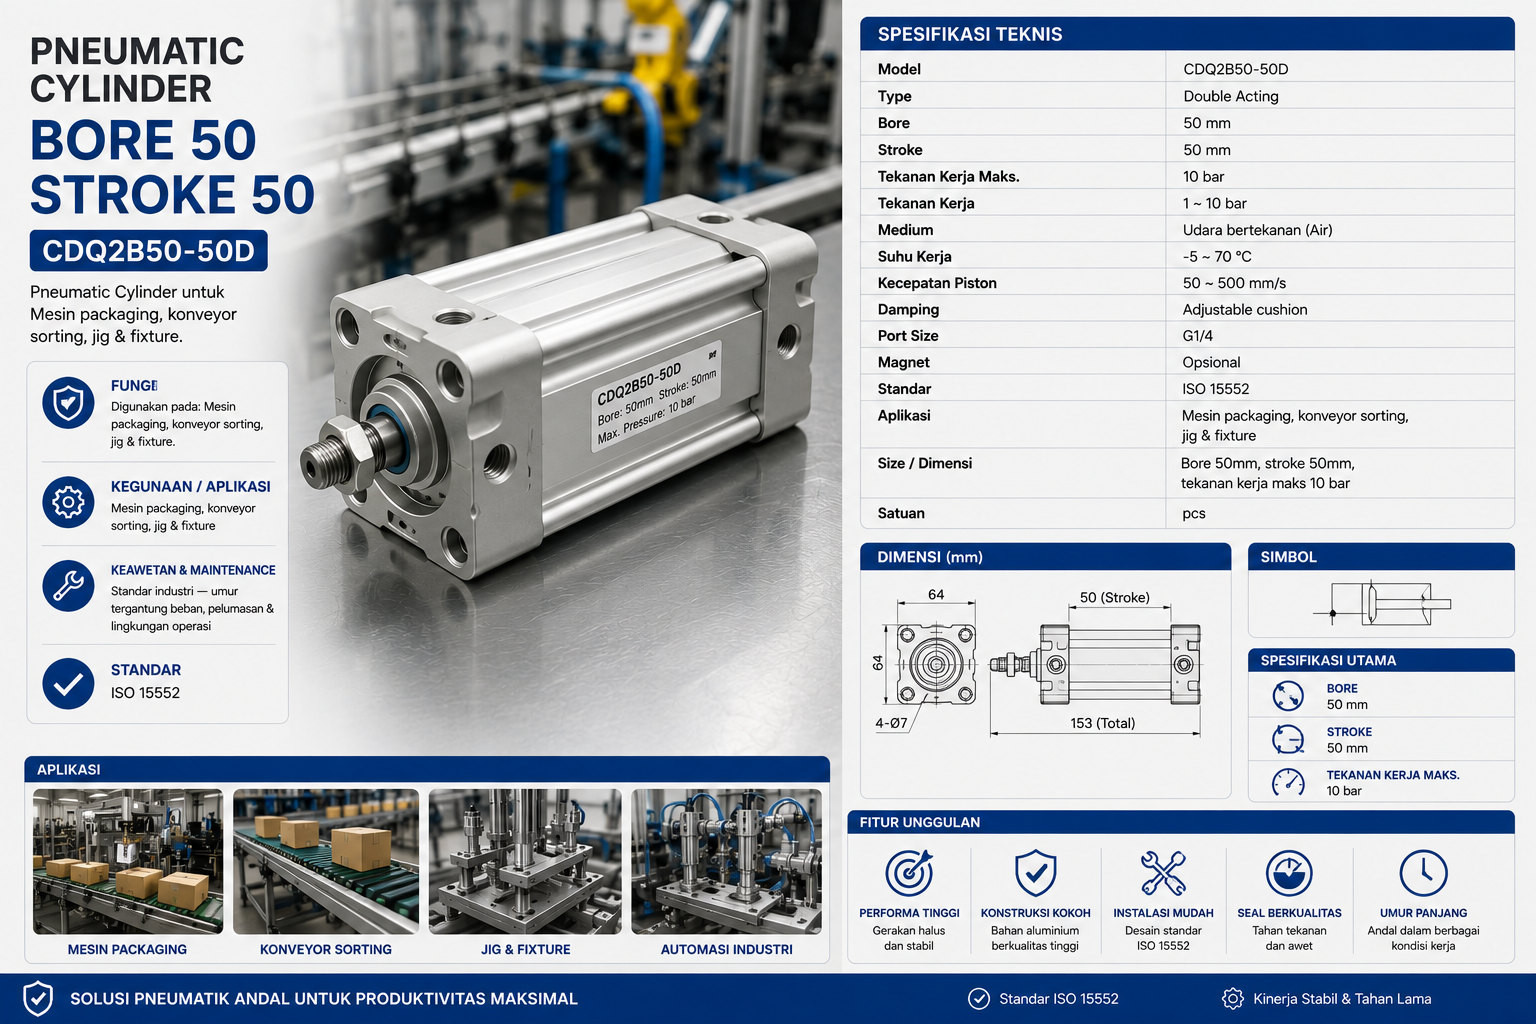Image resolution: width=1536 pixels, height=1024 pixels.
Task: Click the Mesin Packaging caption
Action: (x=127, y=949)
